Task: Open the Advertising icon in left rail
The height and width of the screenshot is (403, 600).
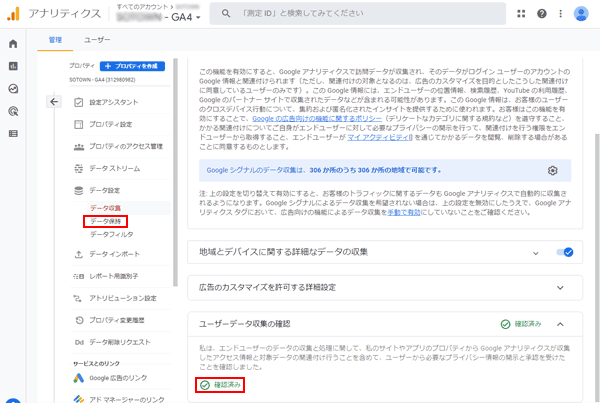Action: [x=13, y=111]
